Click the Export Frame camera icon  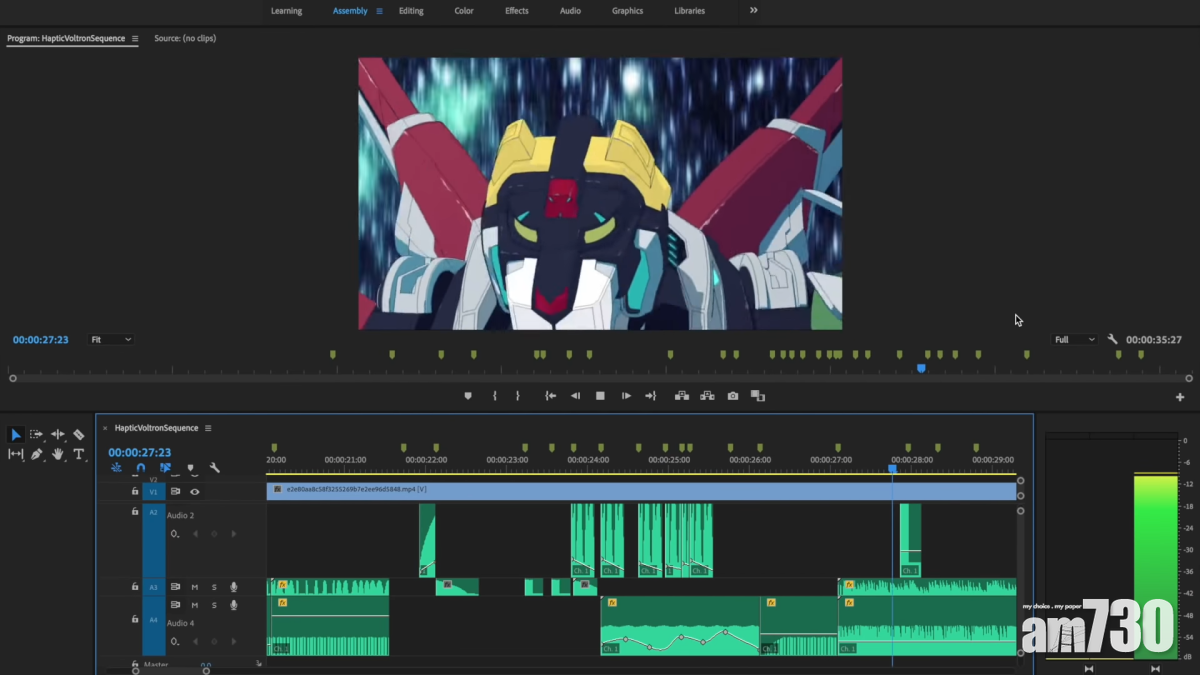(733, 396)
